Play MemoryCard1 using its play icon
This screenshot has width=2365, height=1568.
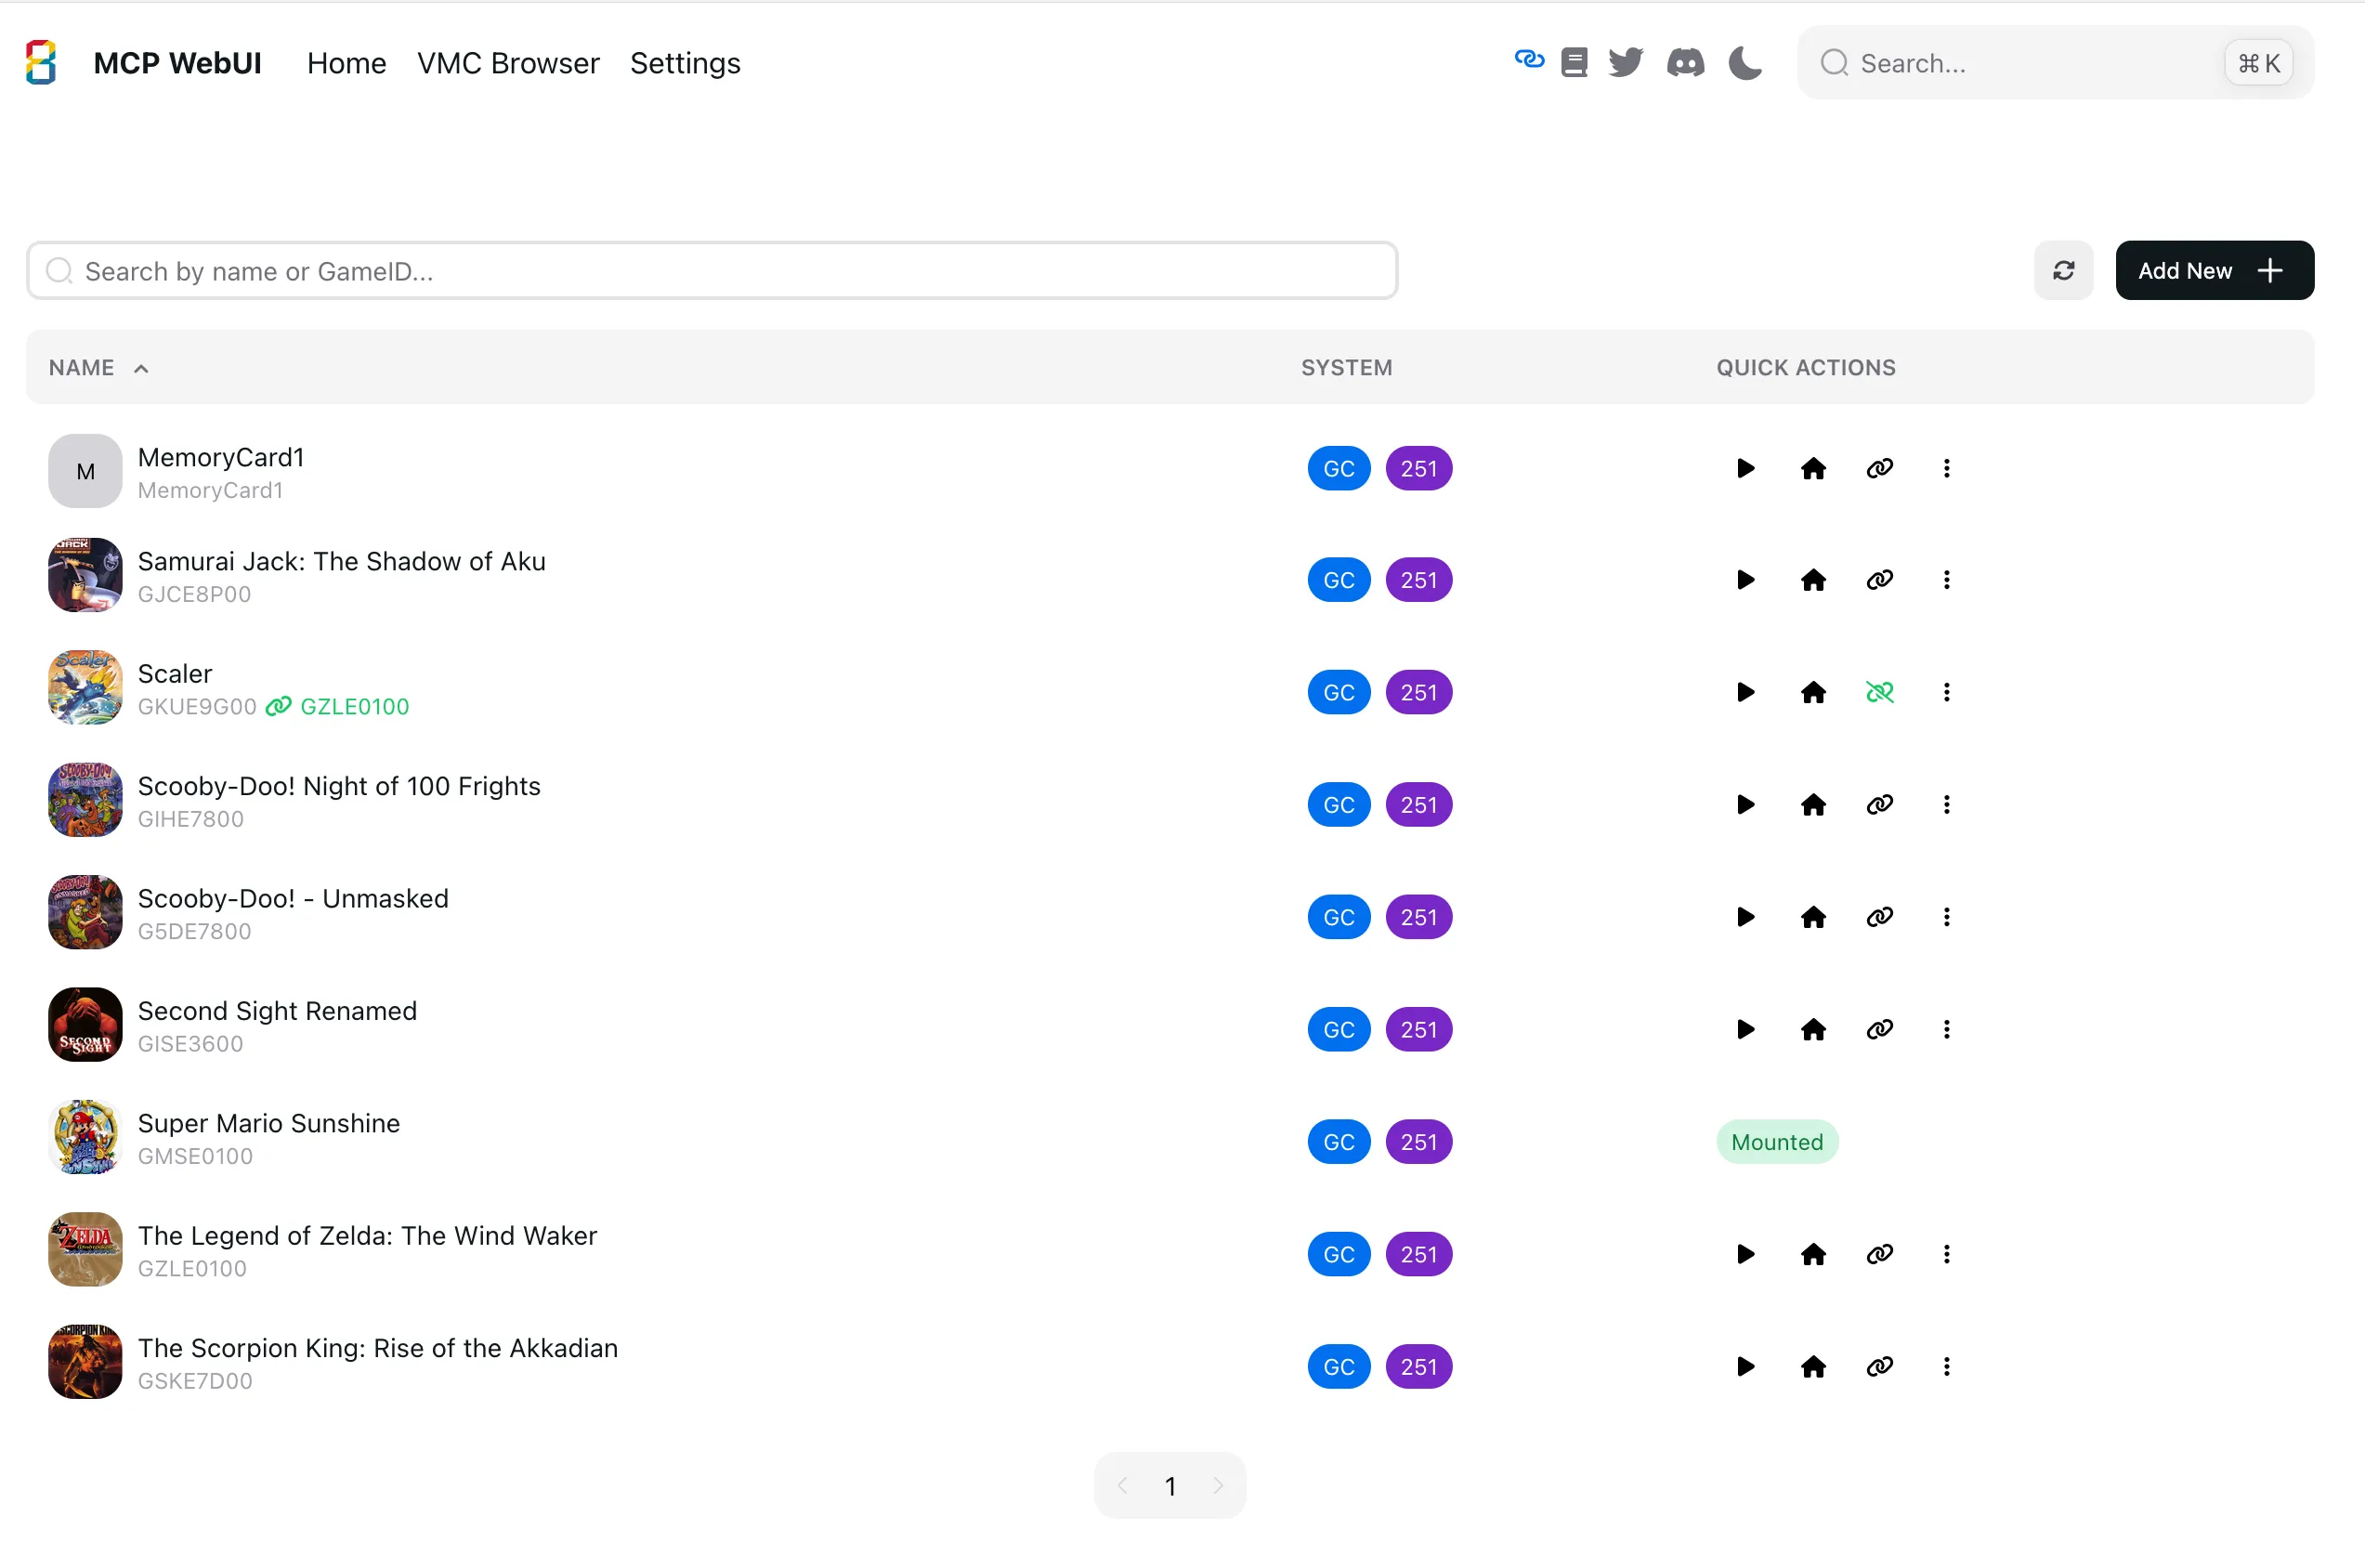pyautogui.click(x=1745, y=468)
